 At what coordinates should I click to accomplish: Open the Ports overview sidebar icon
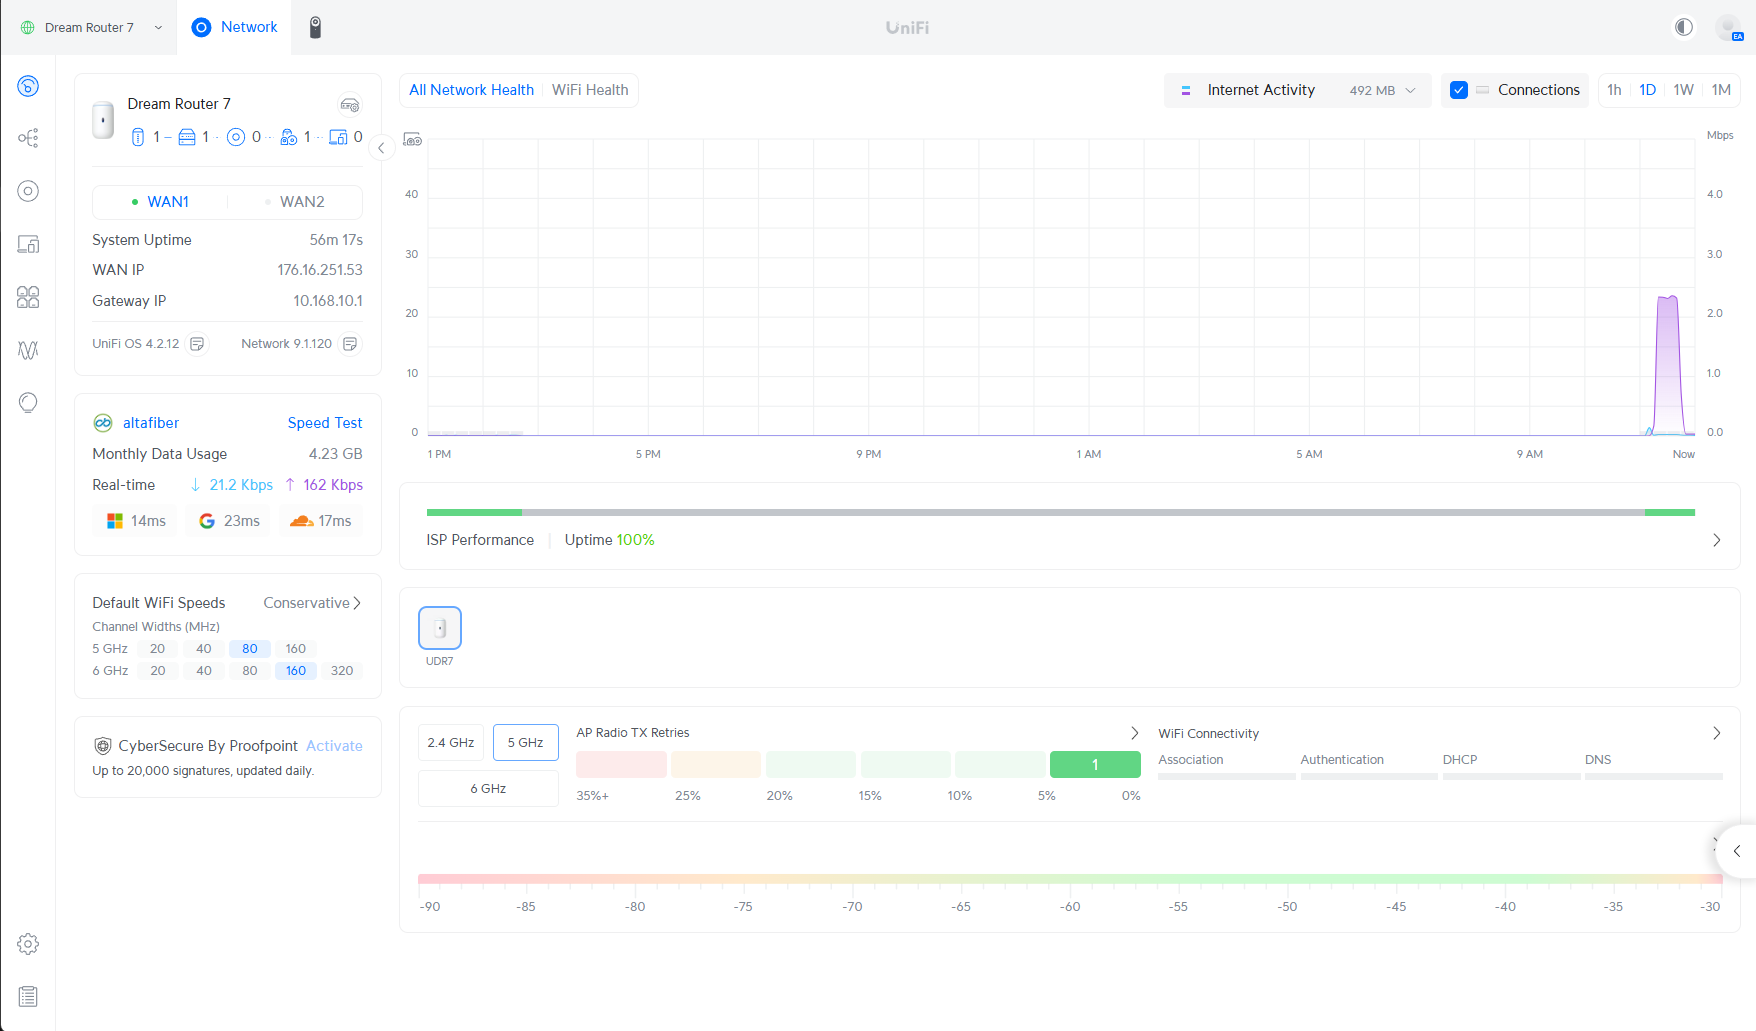click(x=28, y=297)
